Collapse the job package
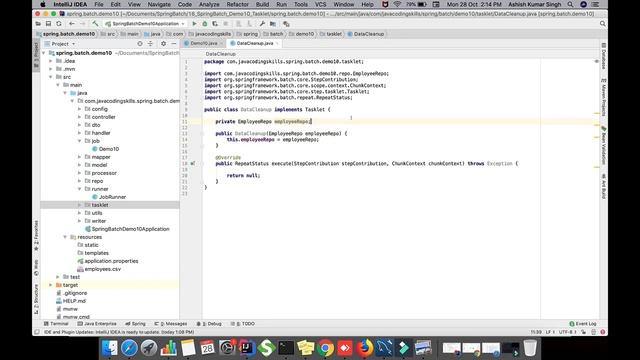Image resolution: width=640 pixels, height=360 pixels. (80, 141)
